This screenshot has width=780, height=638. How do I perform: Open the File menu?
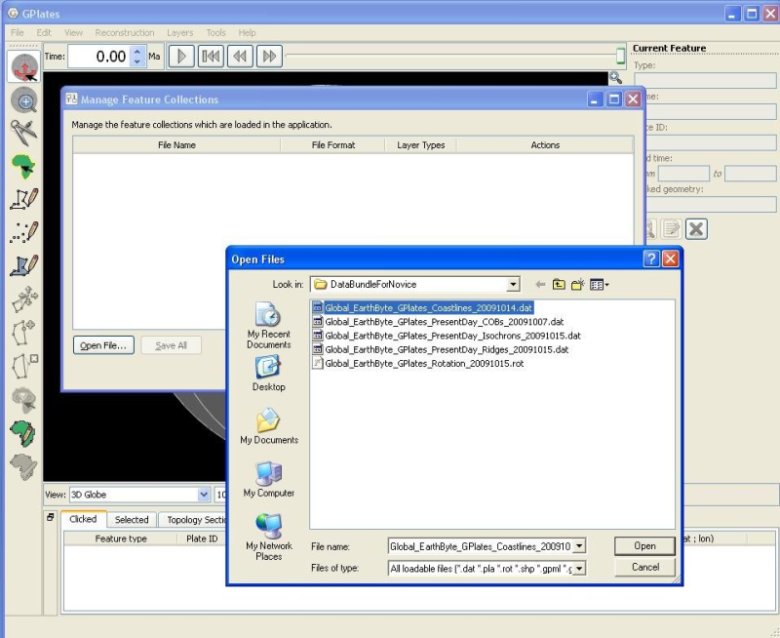coord(17,32)
